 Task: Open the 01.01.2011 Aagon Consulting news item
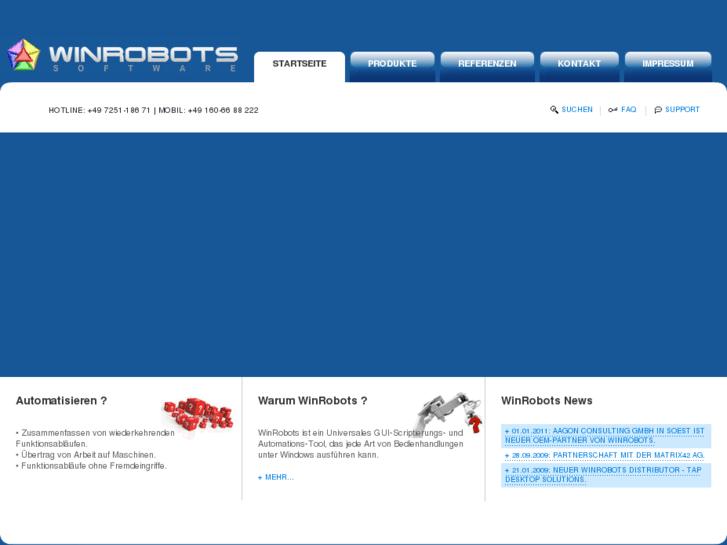606,436
